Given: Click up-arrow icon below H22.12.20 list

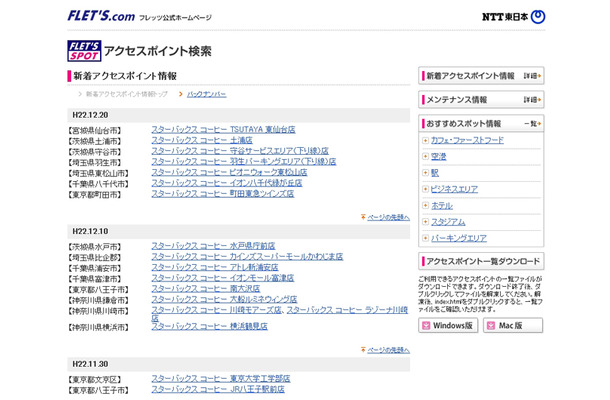Looking at the screenshot, I should [363, 217].
